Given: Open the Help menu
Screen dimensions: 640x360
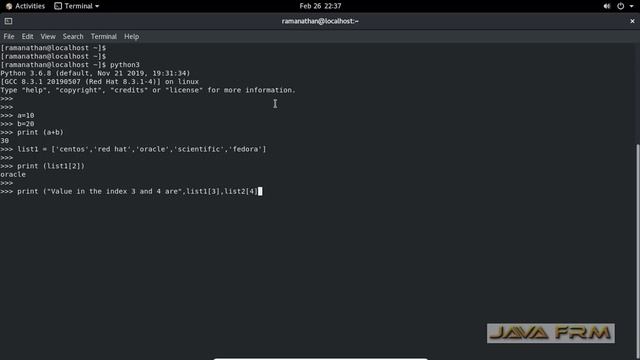Looking at the screenshot, I should pyautogui.click(x=131, y=36).
